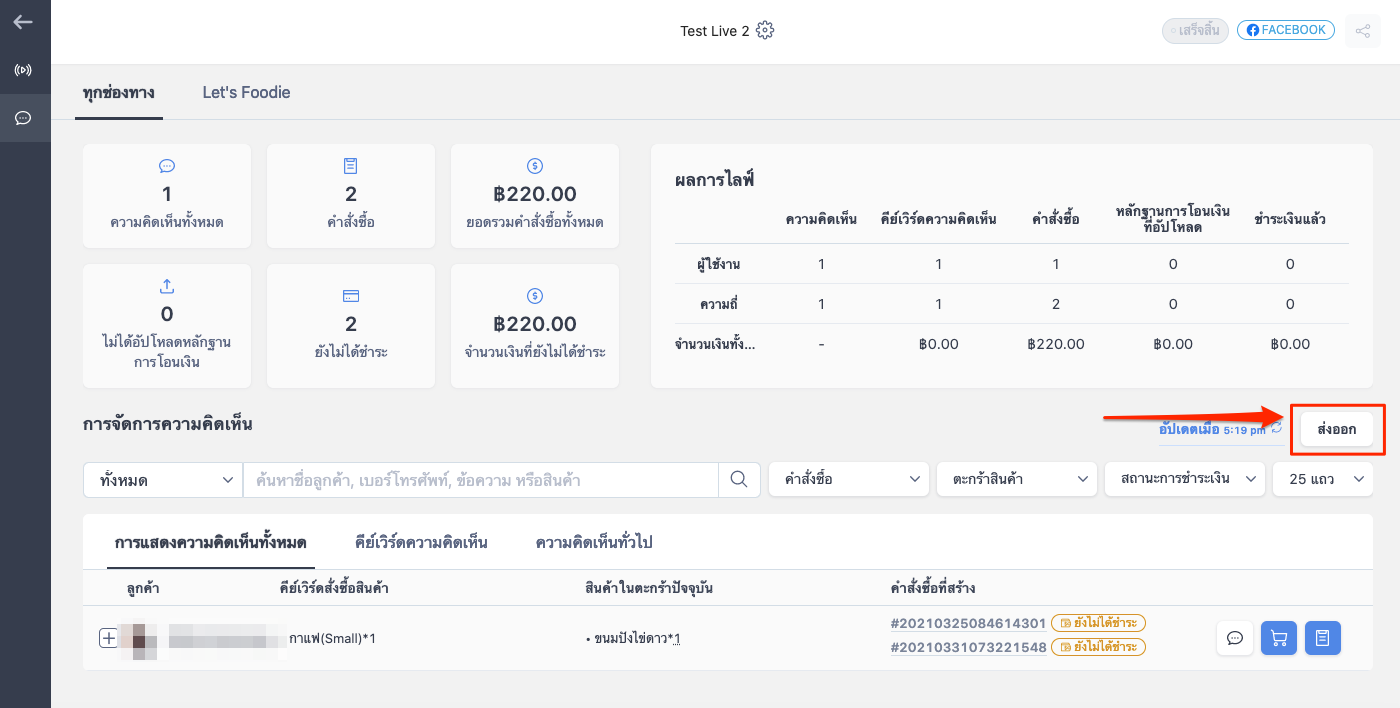The width and height of the screenshot is (1400, 708).
Task: Click the ชำระเงินแล้ว column header
Action: coord(1290,219)
